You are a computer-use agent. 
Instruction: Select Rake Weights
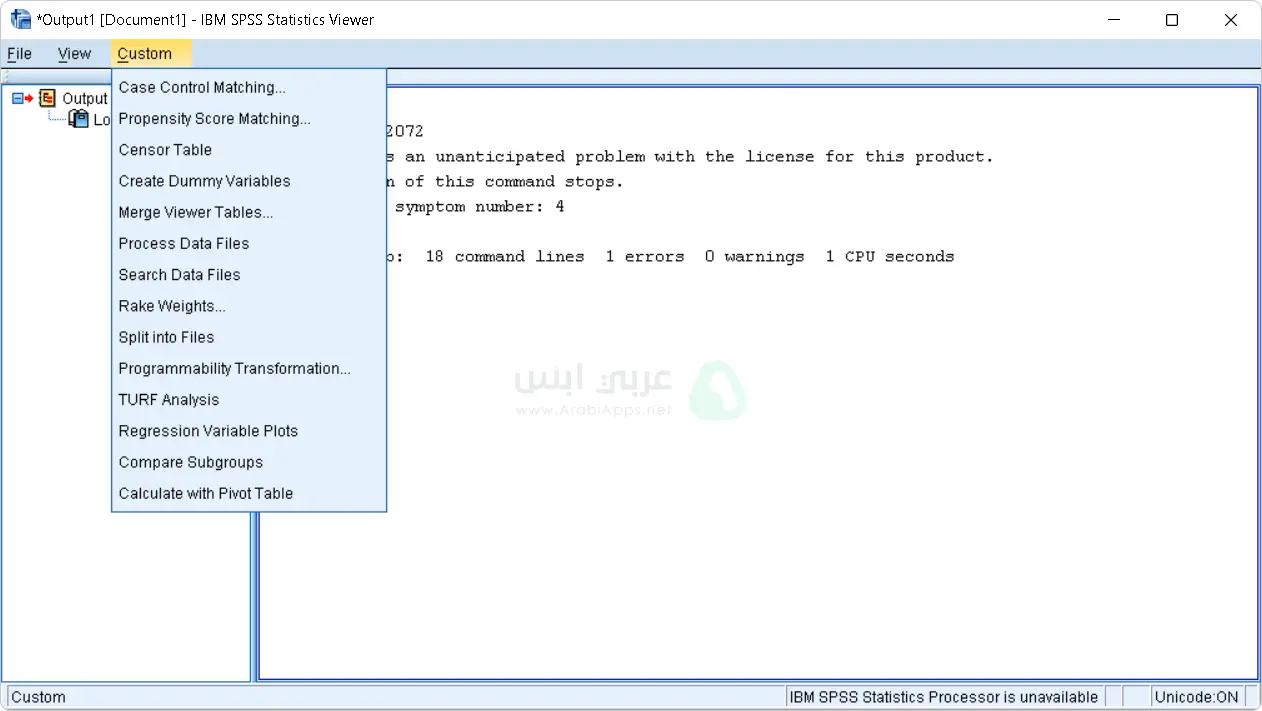point(171,306)
